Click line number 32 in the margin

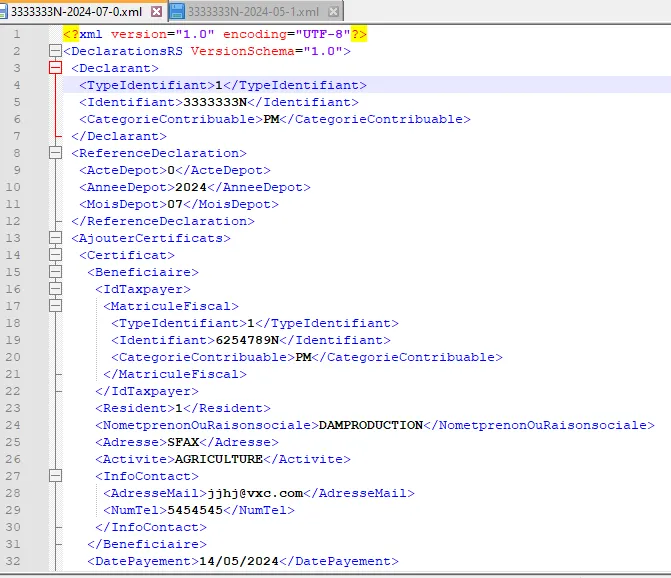click(13, 561)
